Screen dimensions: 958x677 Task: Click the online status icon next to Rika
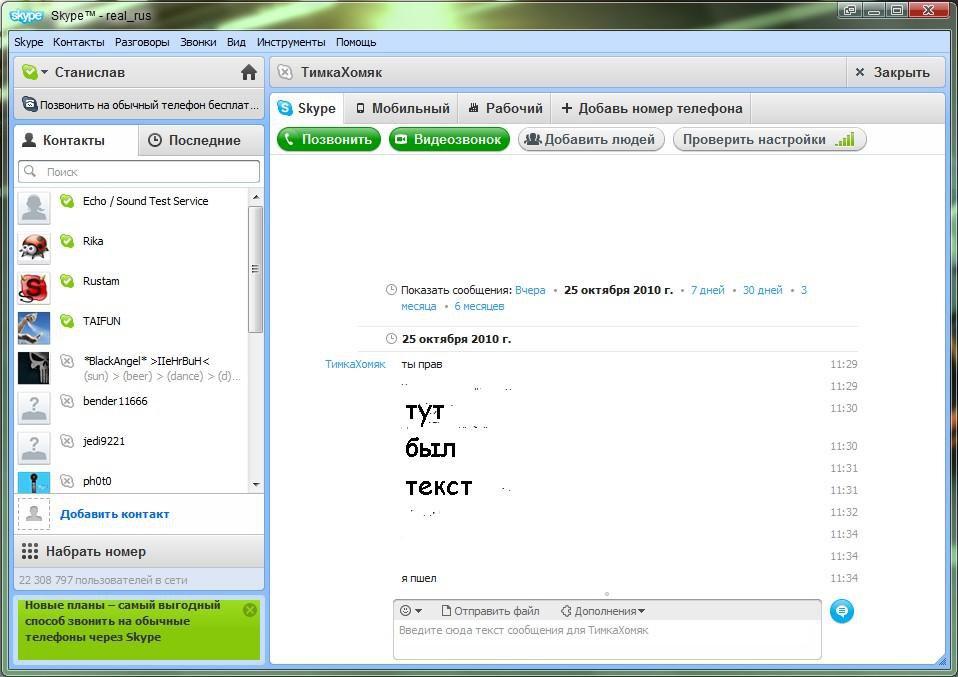click(67, 241)
